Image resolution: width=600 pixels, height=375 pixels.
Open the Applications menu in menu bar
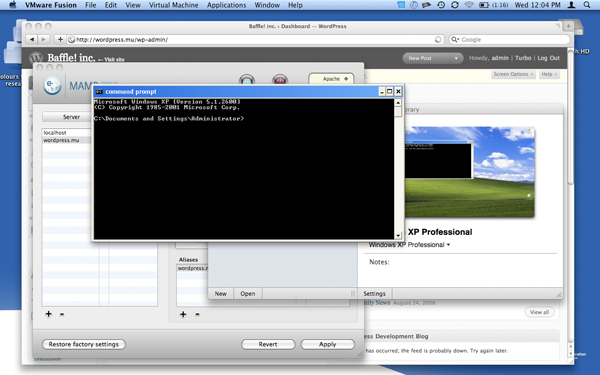(227, 5)
